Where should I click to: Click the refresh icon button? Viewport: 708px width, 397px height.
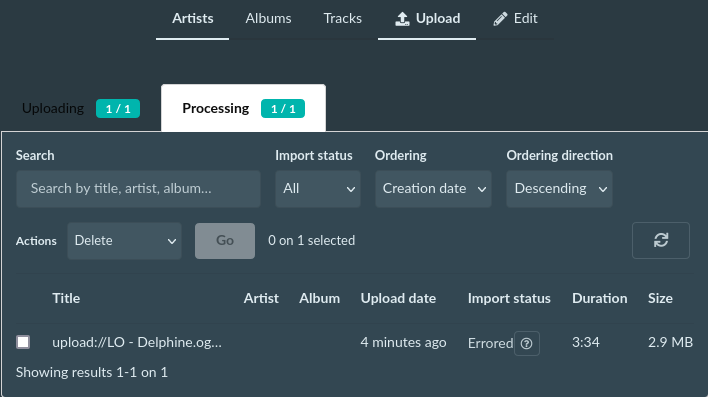(x=661, y=240)
